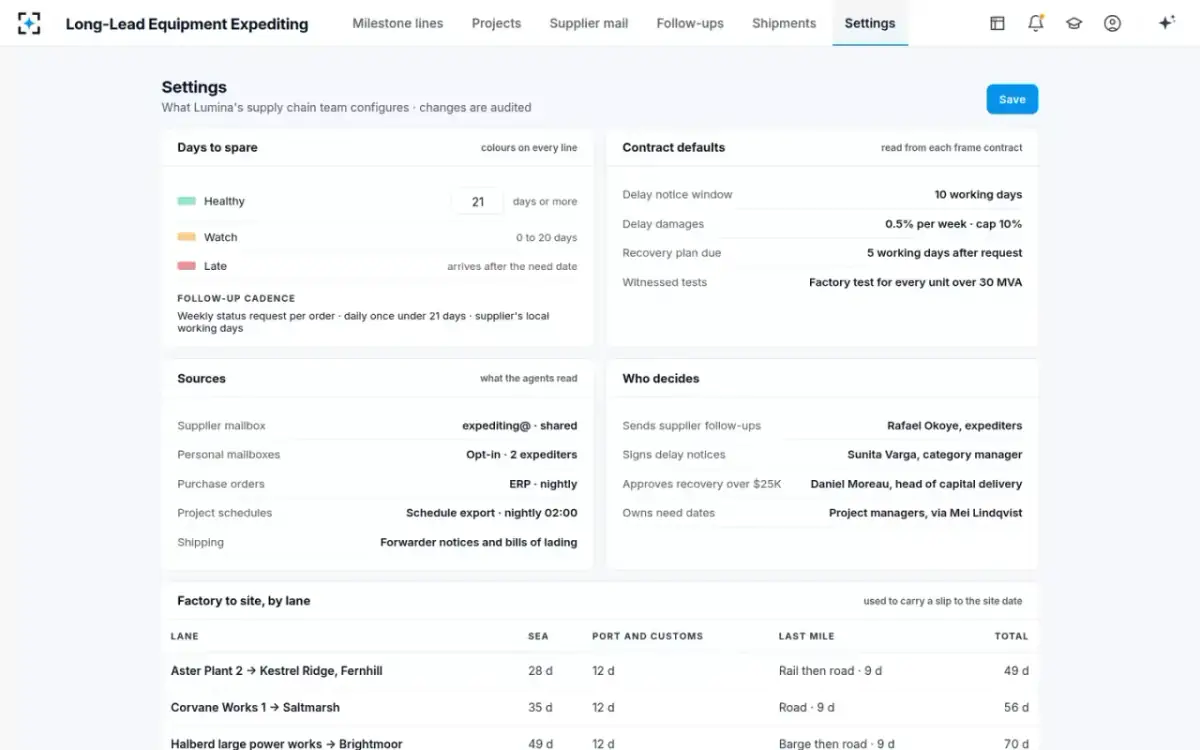Open the Shipments tab
The width and height of the screenshot is (1200, 750).
784,23
